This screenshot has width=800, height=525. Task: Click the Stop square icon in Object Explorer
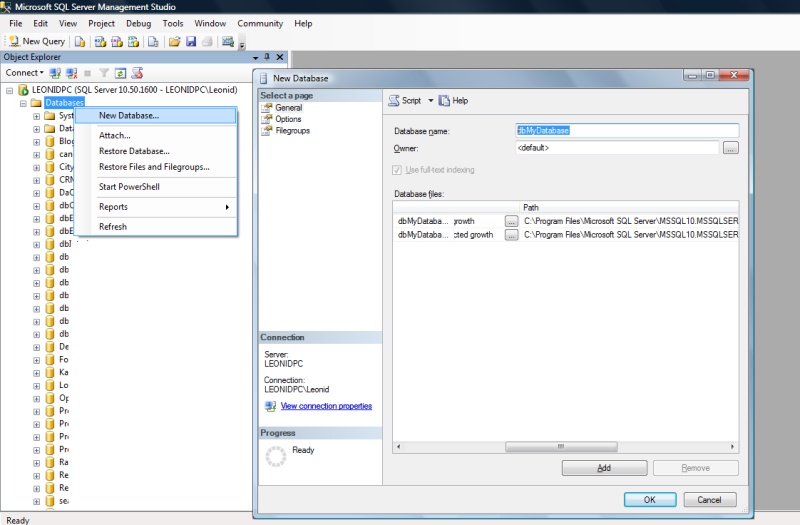click(88, 73)
